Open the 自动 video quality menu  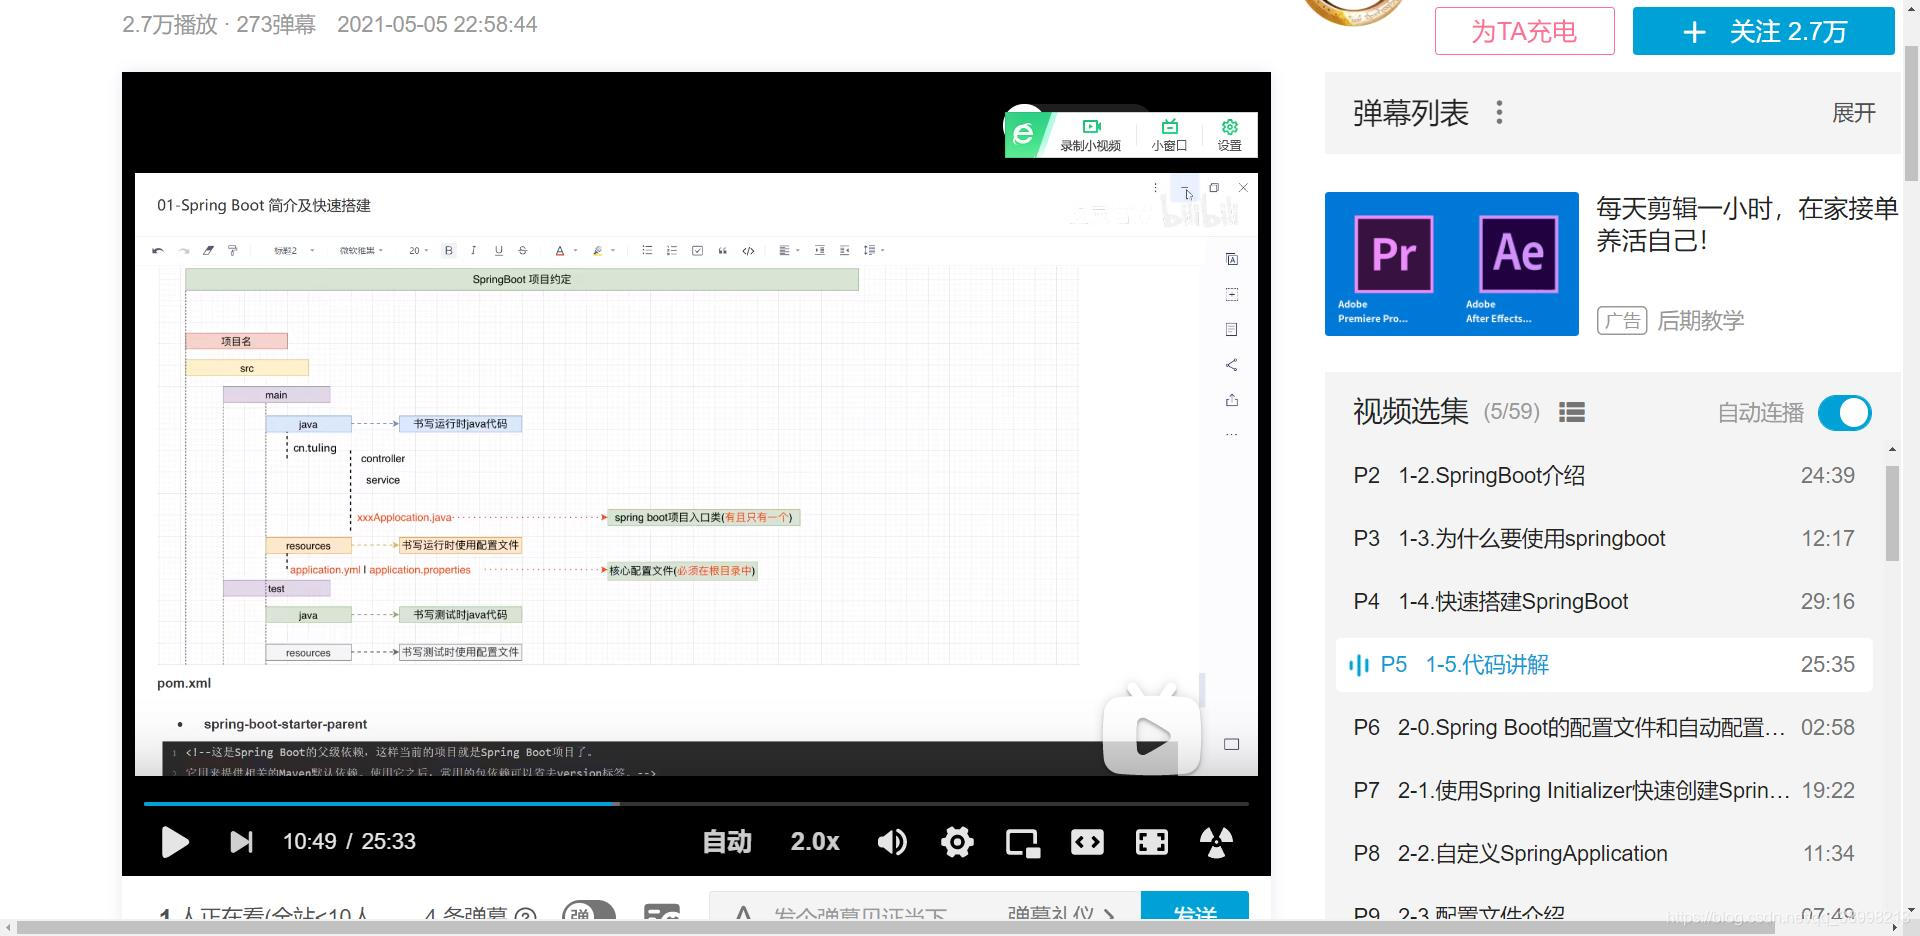click(727, 842)
